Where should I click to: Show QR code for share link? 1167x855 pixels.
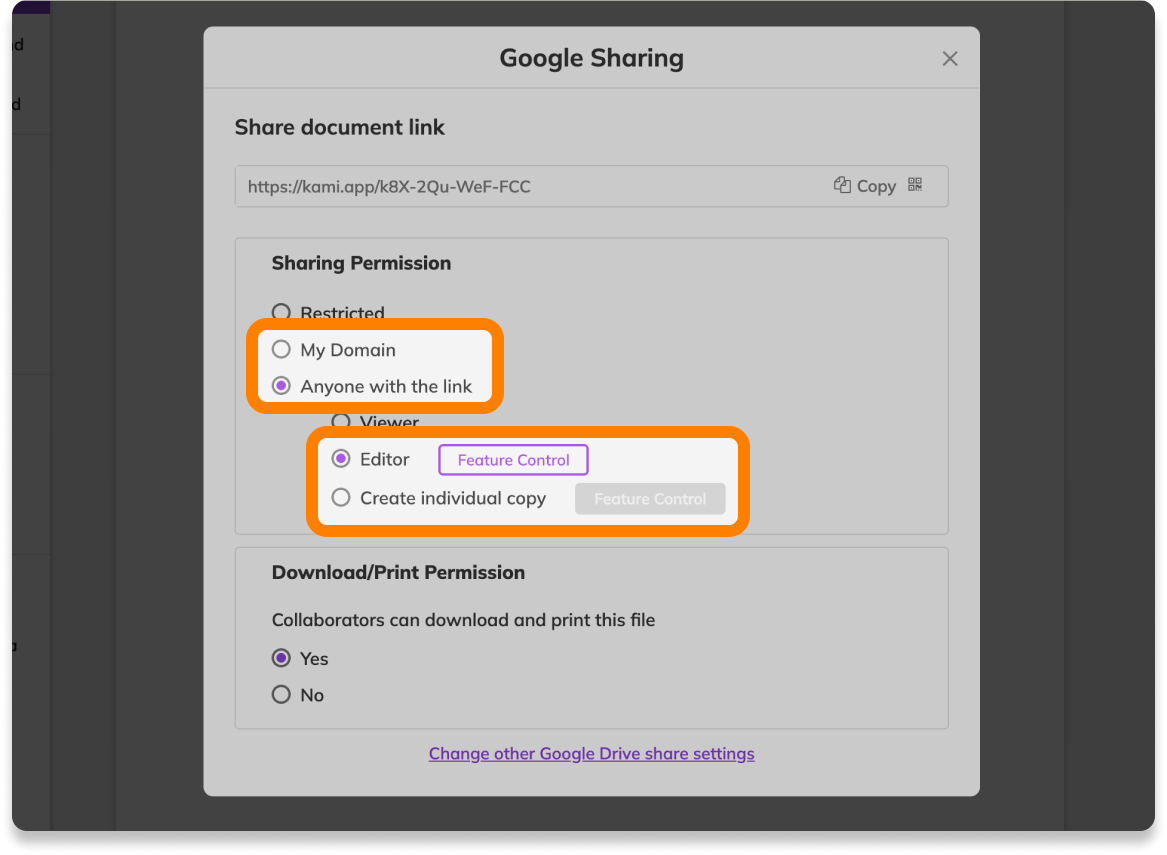click(915, 185)
